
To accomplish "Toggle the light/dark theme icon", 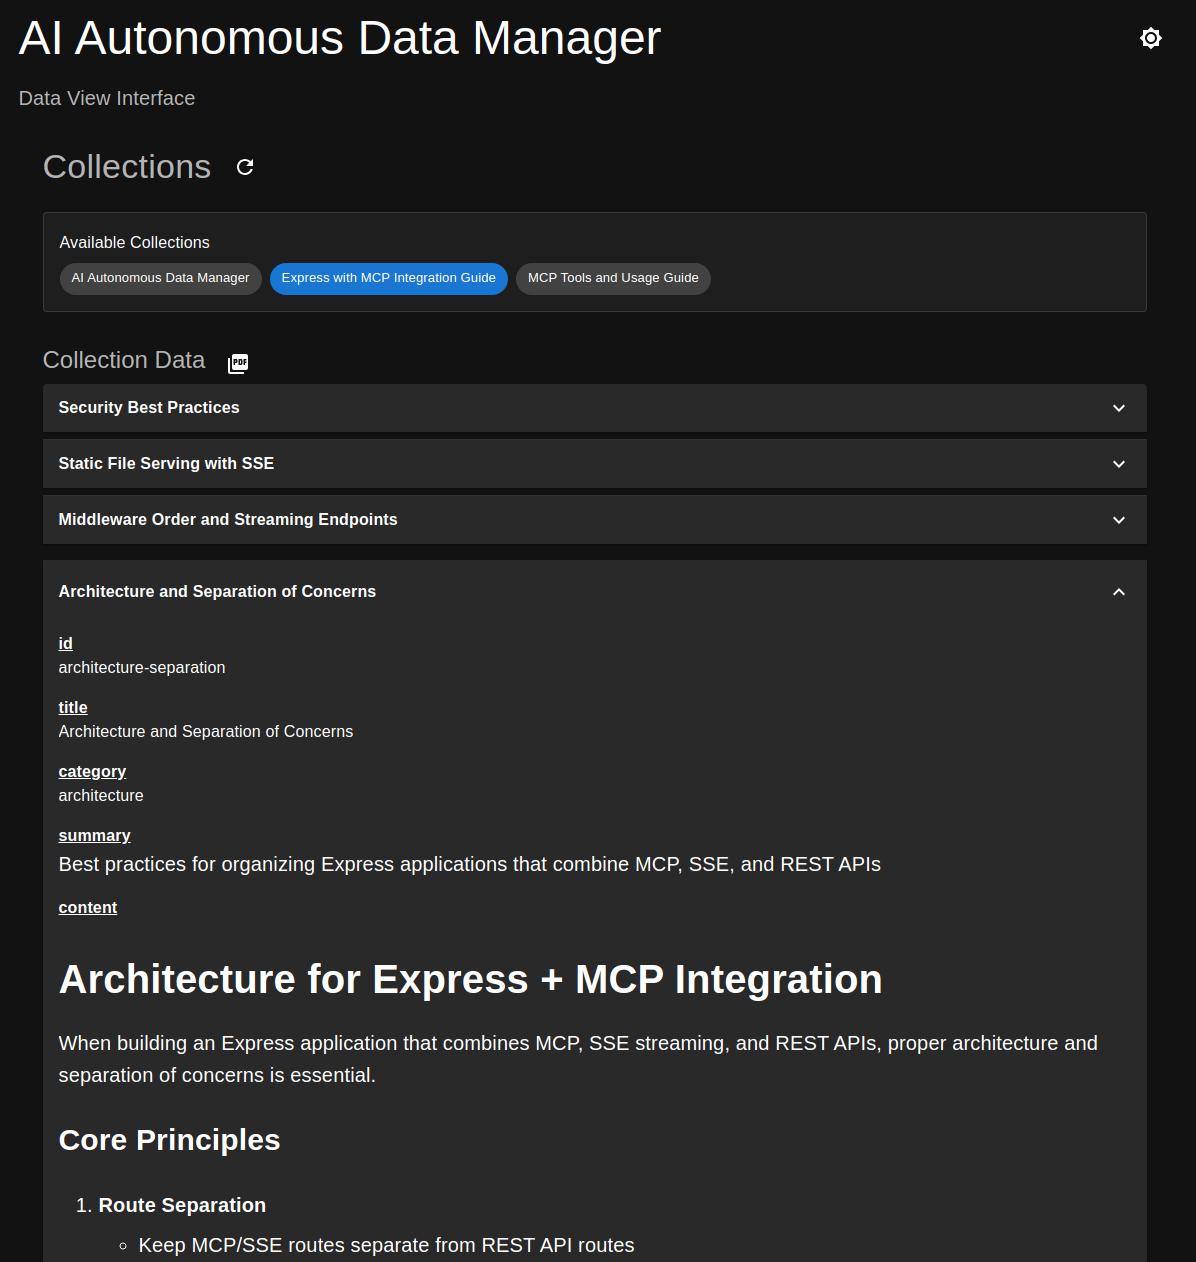I will point(1151,38).
